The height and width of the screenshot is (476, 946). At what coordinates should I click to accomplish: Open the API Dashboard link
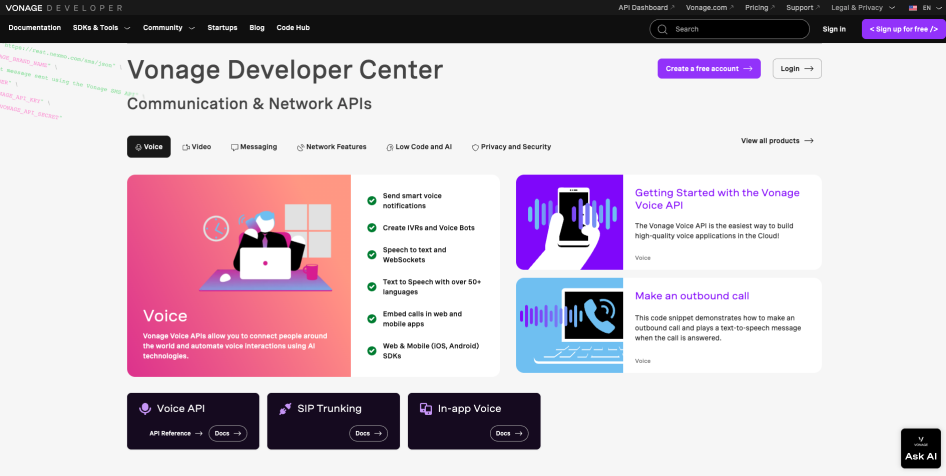click(646, 8)
